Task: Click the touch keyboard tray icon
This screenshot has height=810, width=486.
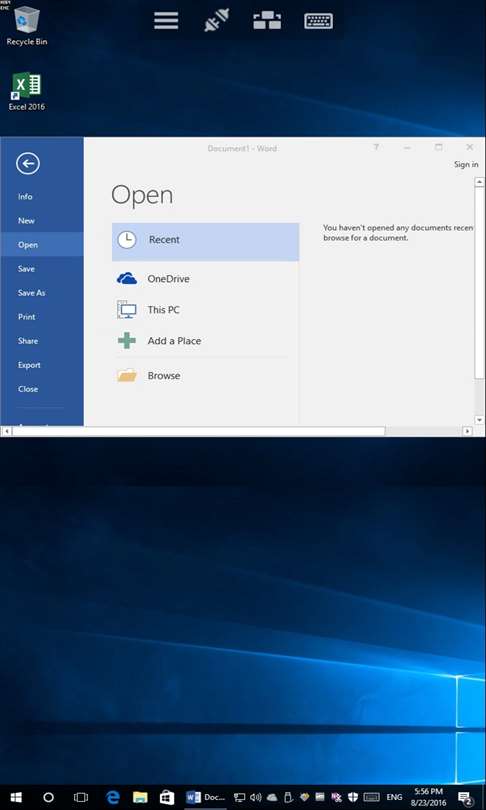Action: click(371, 798)
